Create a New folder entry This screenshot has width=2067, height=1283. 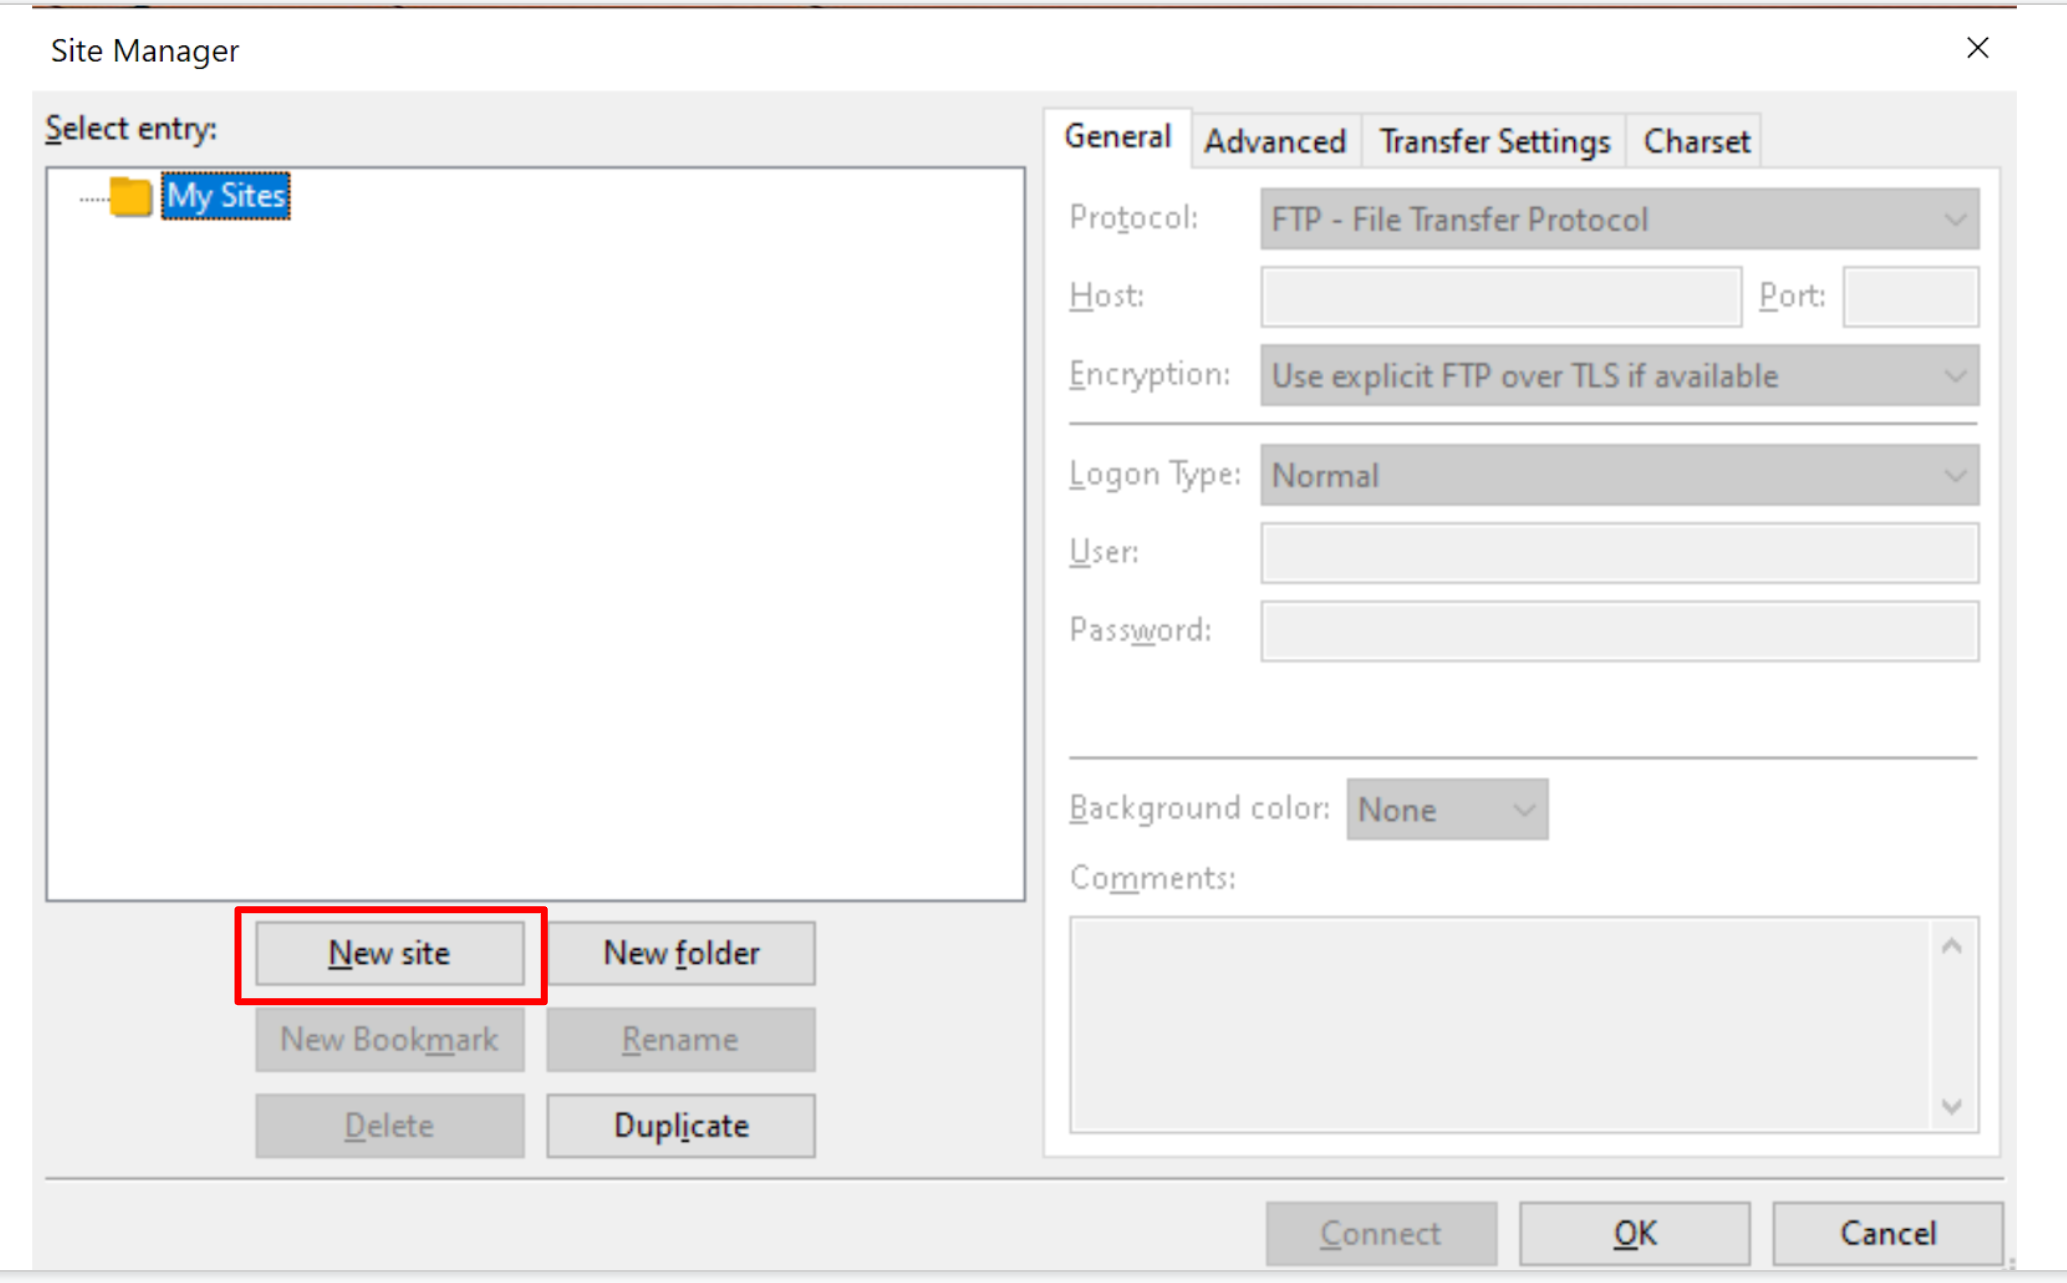pyautogui.click(x=680, y=953)
